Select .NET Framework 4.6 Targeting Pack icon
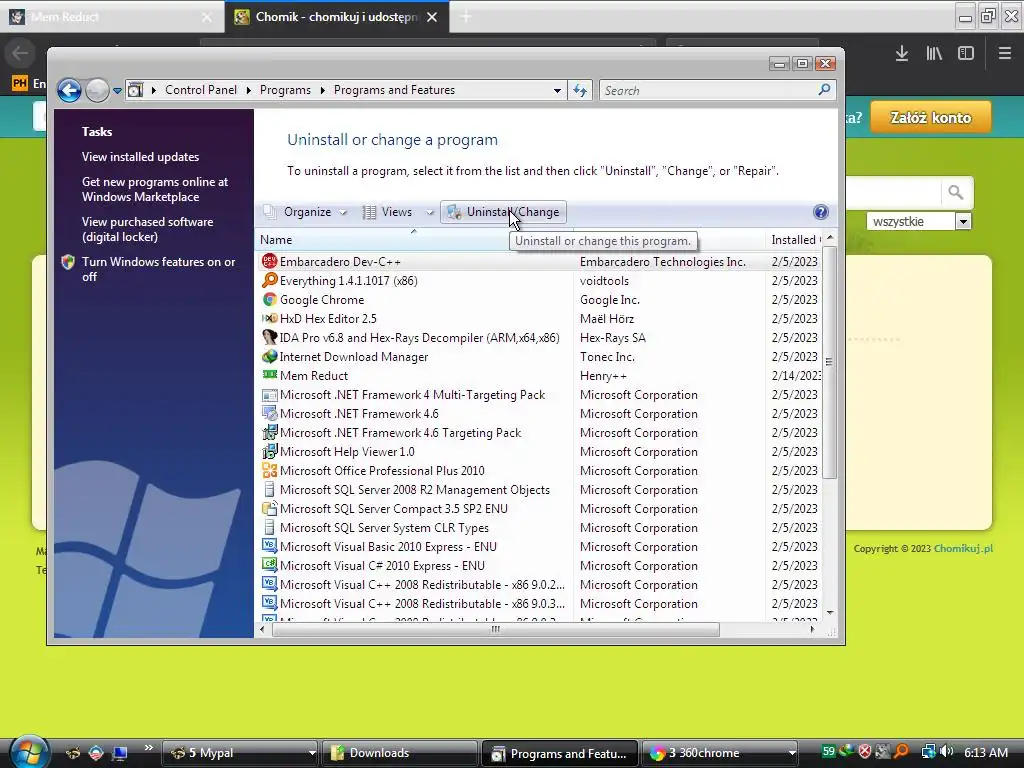The width and height of the screenshot is (1024, 768). point(269,432)
